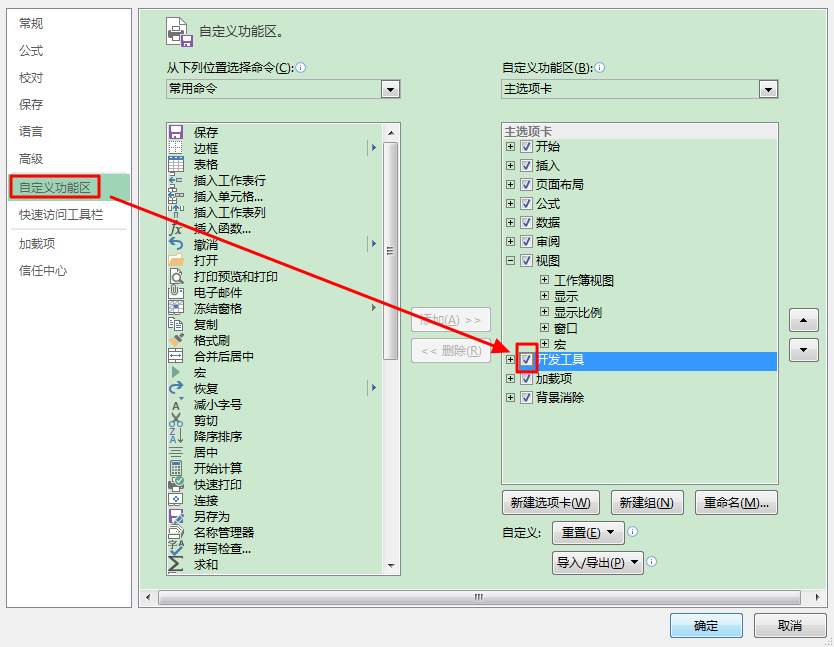Toggle the 背景消除 checkbox

click(526, 397)
